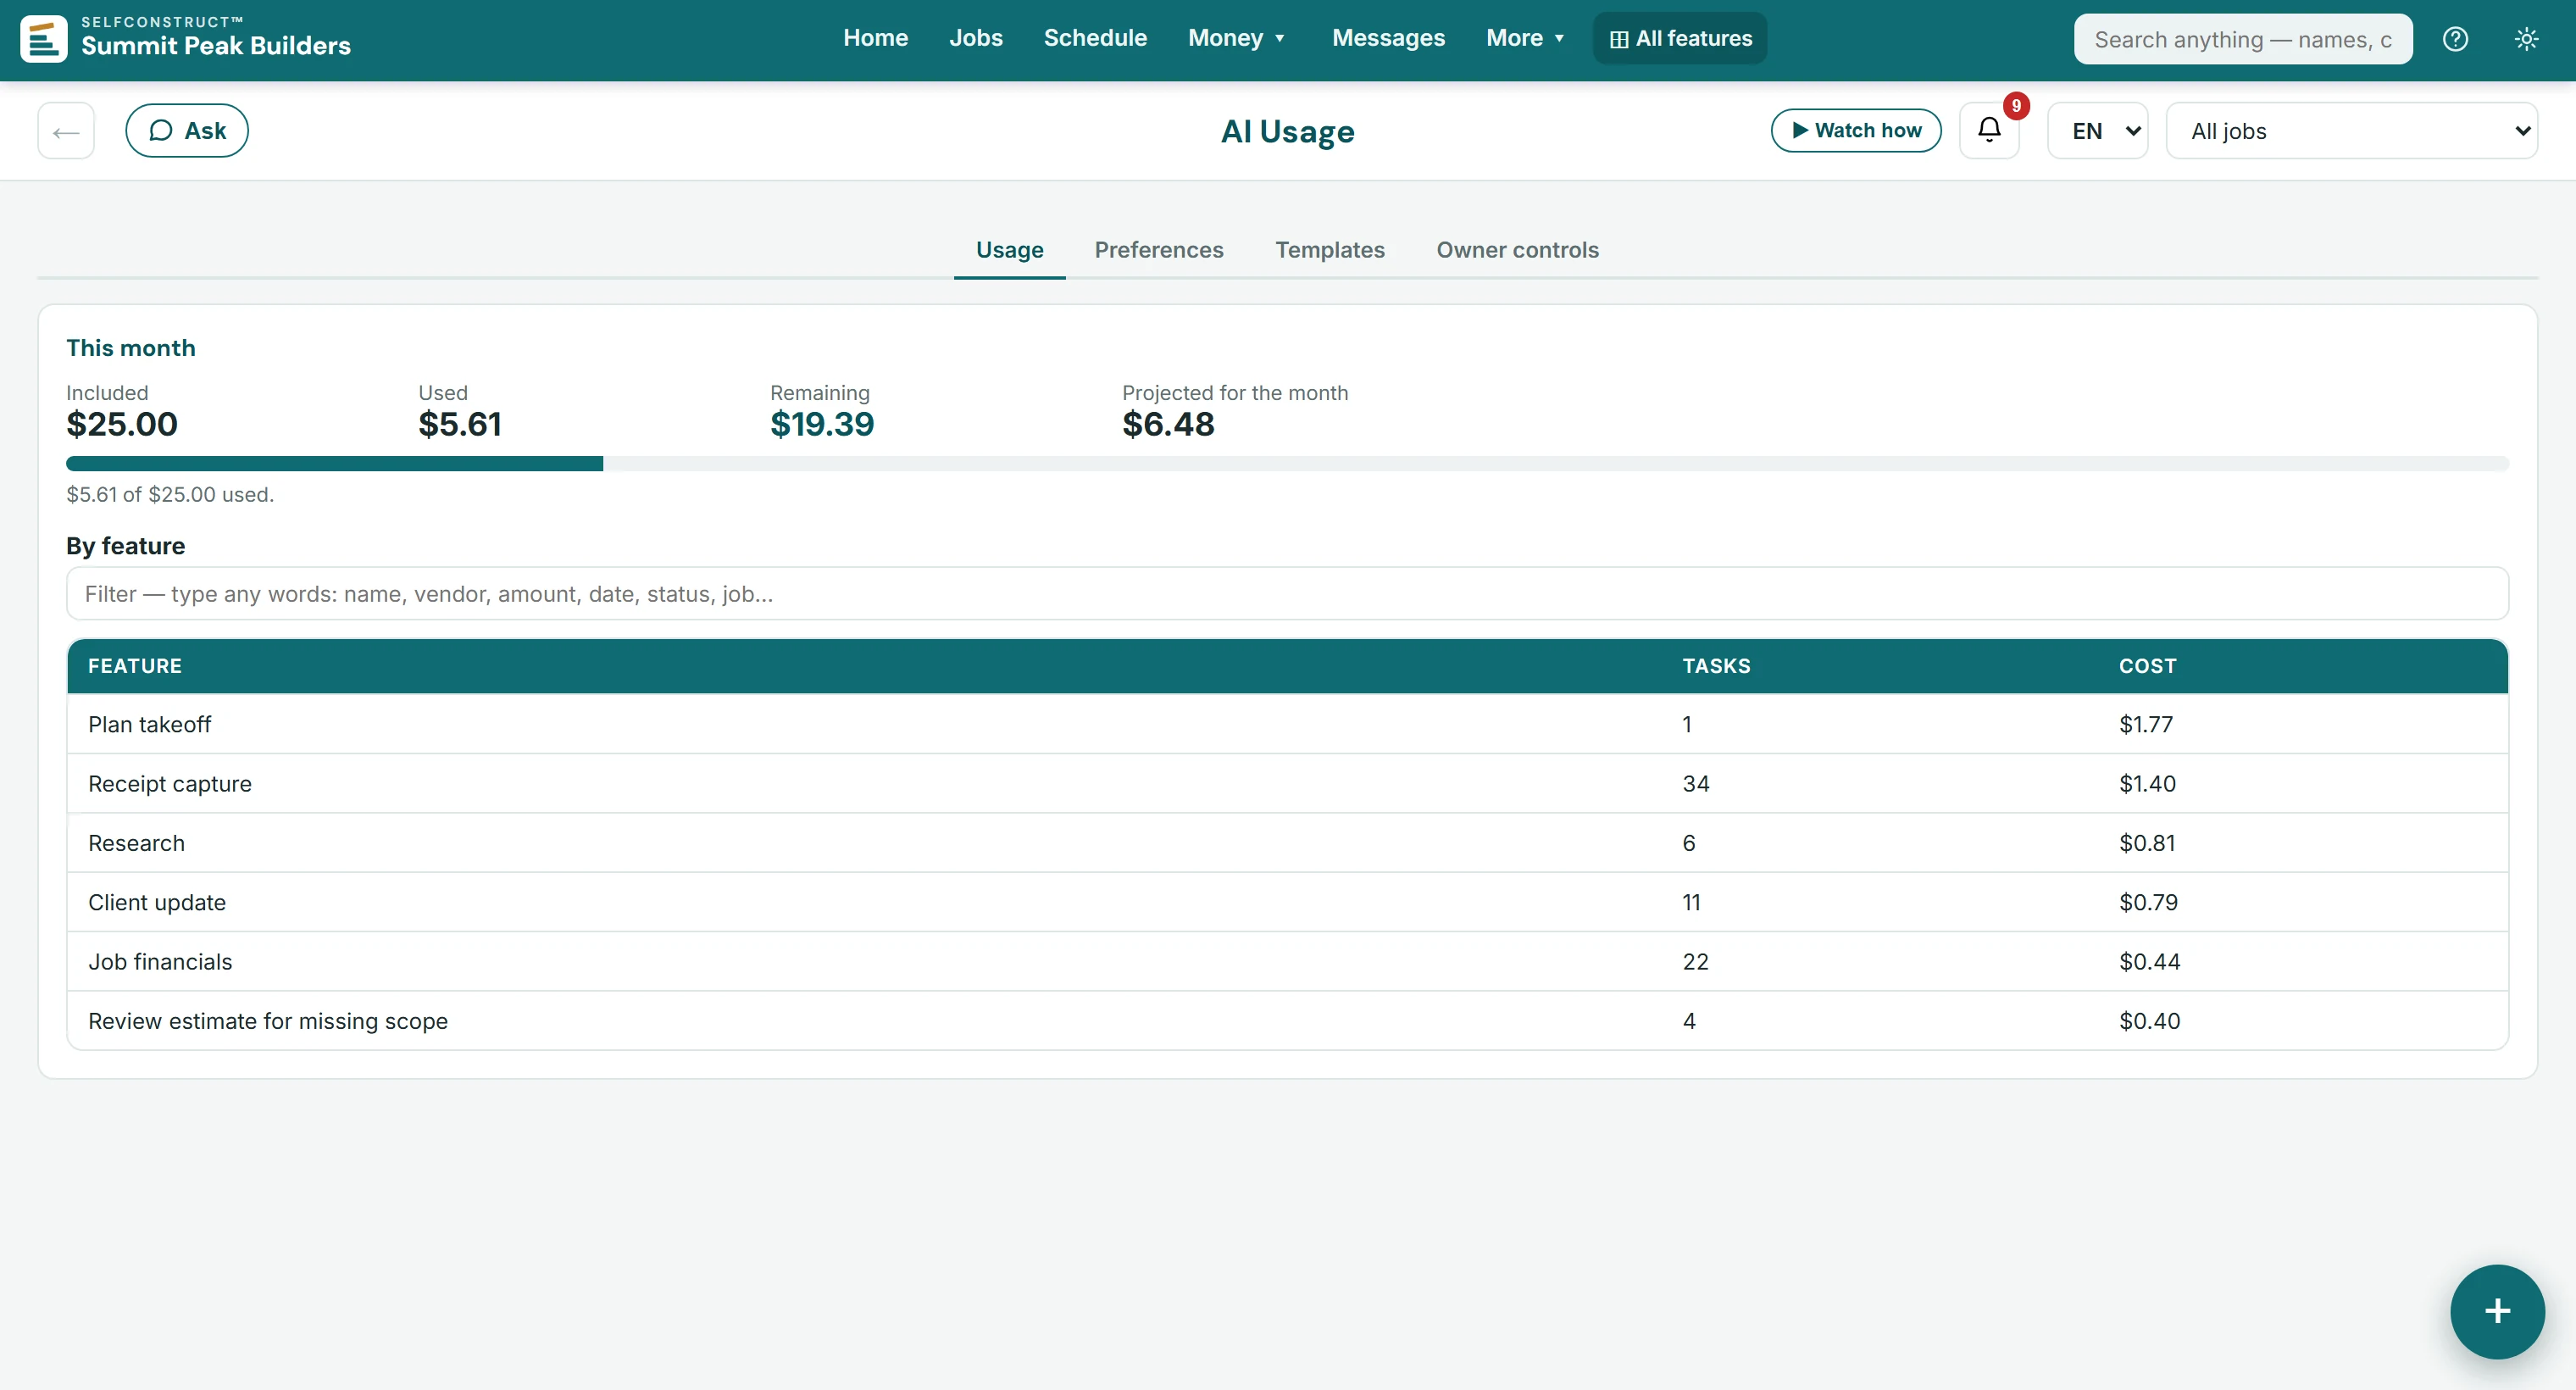Toggle the light theme sun icon
The image size is (2576, 1390).
click(2526, 39)
